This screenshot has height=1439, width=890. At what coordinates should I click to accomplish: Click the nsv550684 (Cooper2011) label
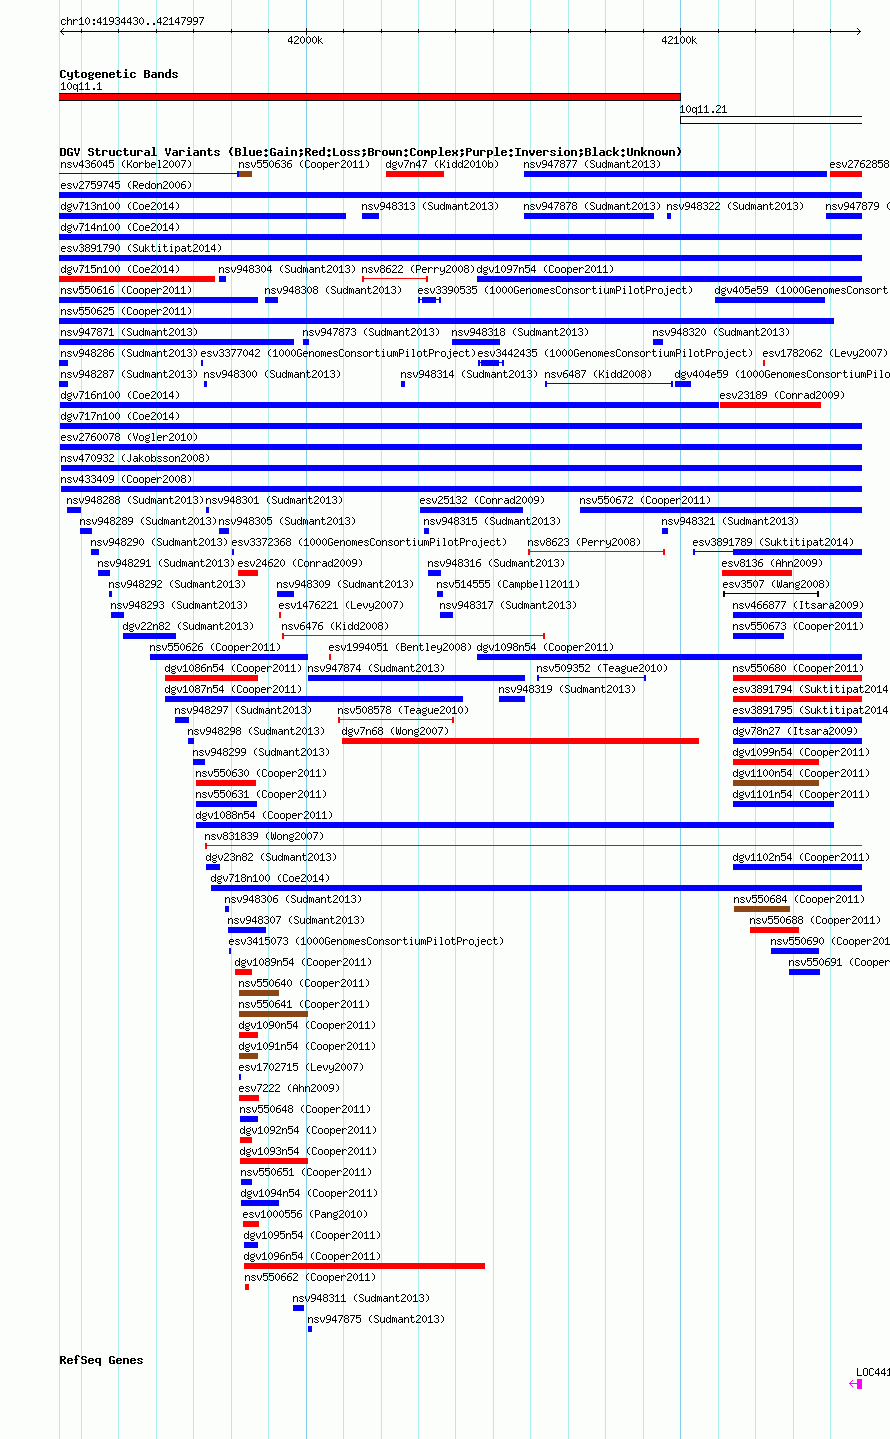point(799,899)
